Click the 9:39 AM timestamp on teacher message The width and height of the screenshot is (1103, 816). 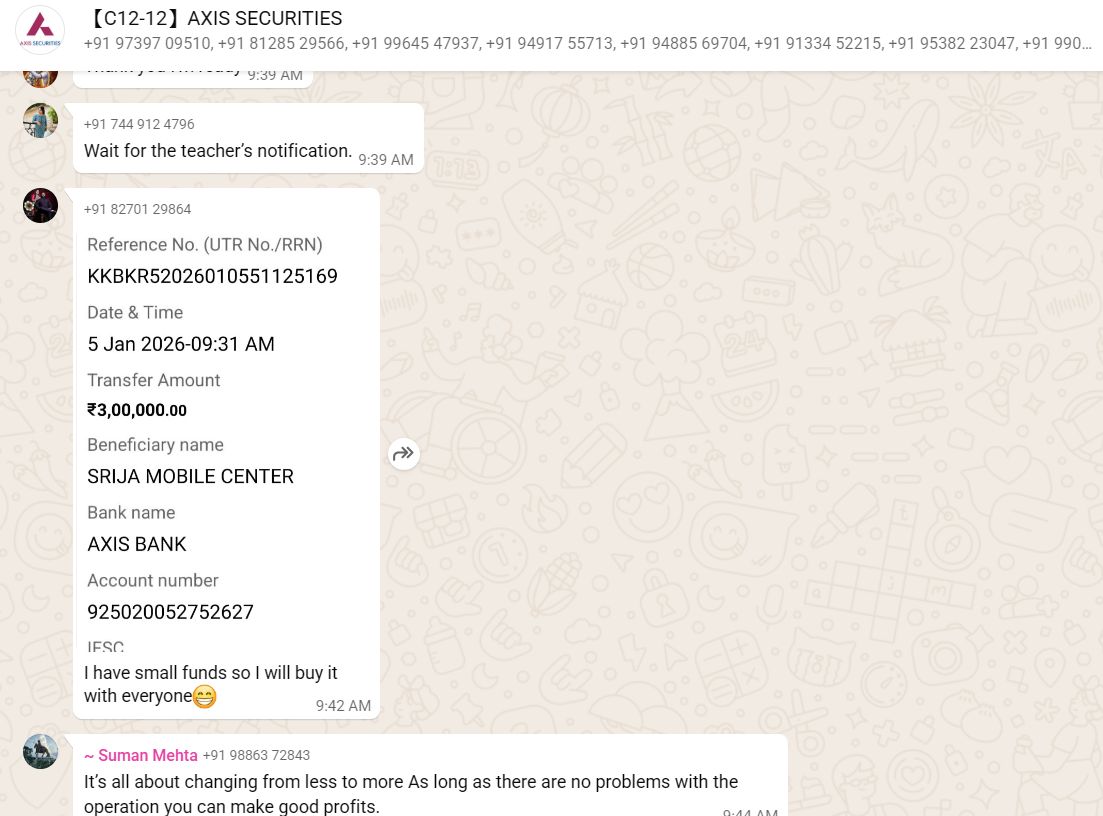pyautogui.click(x=385, y=160)
